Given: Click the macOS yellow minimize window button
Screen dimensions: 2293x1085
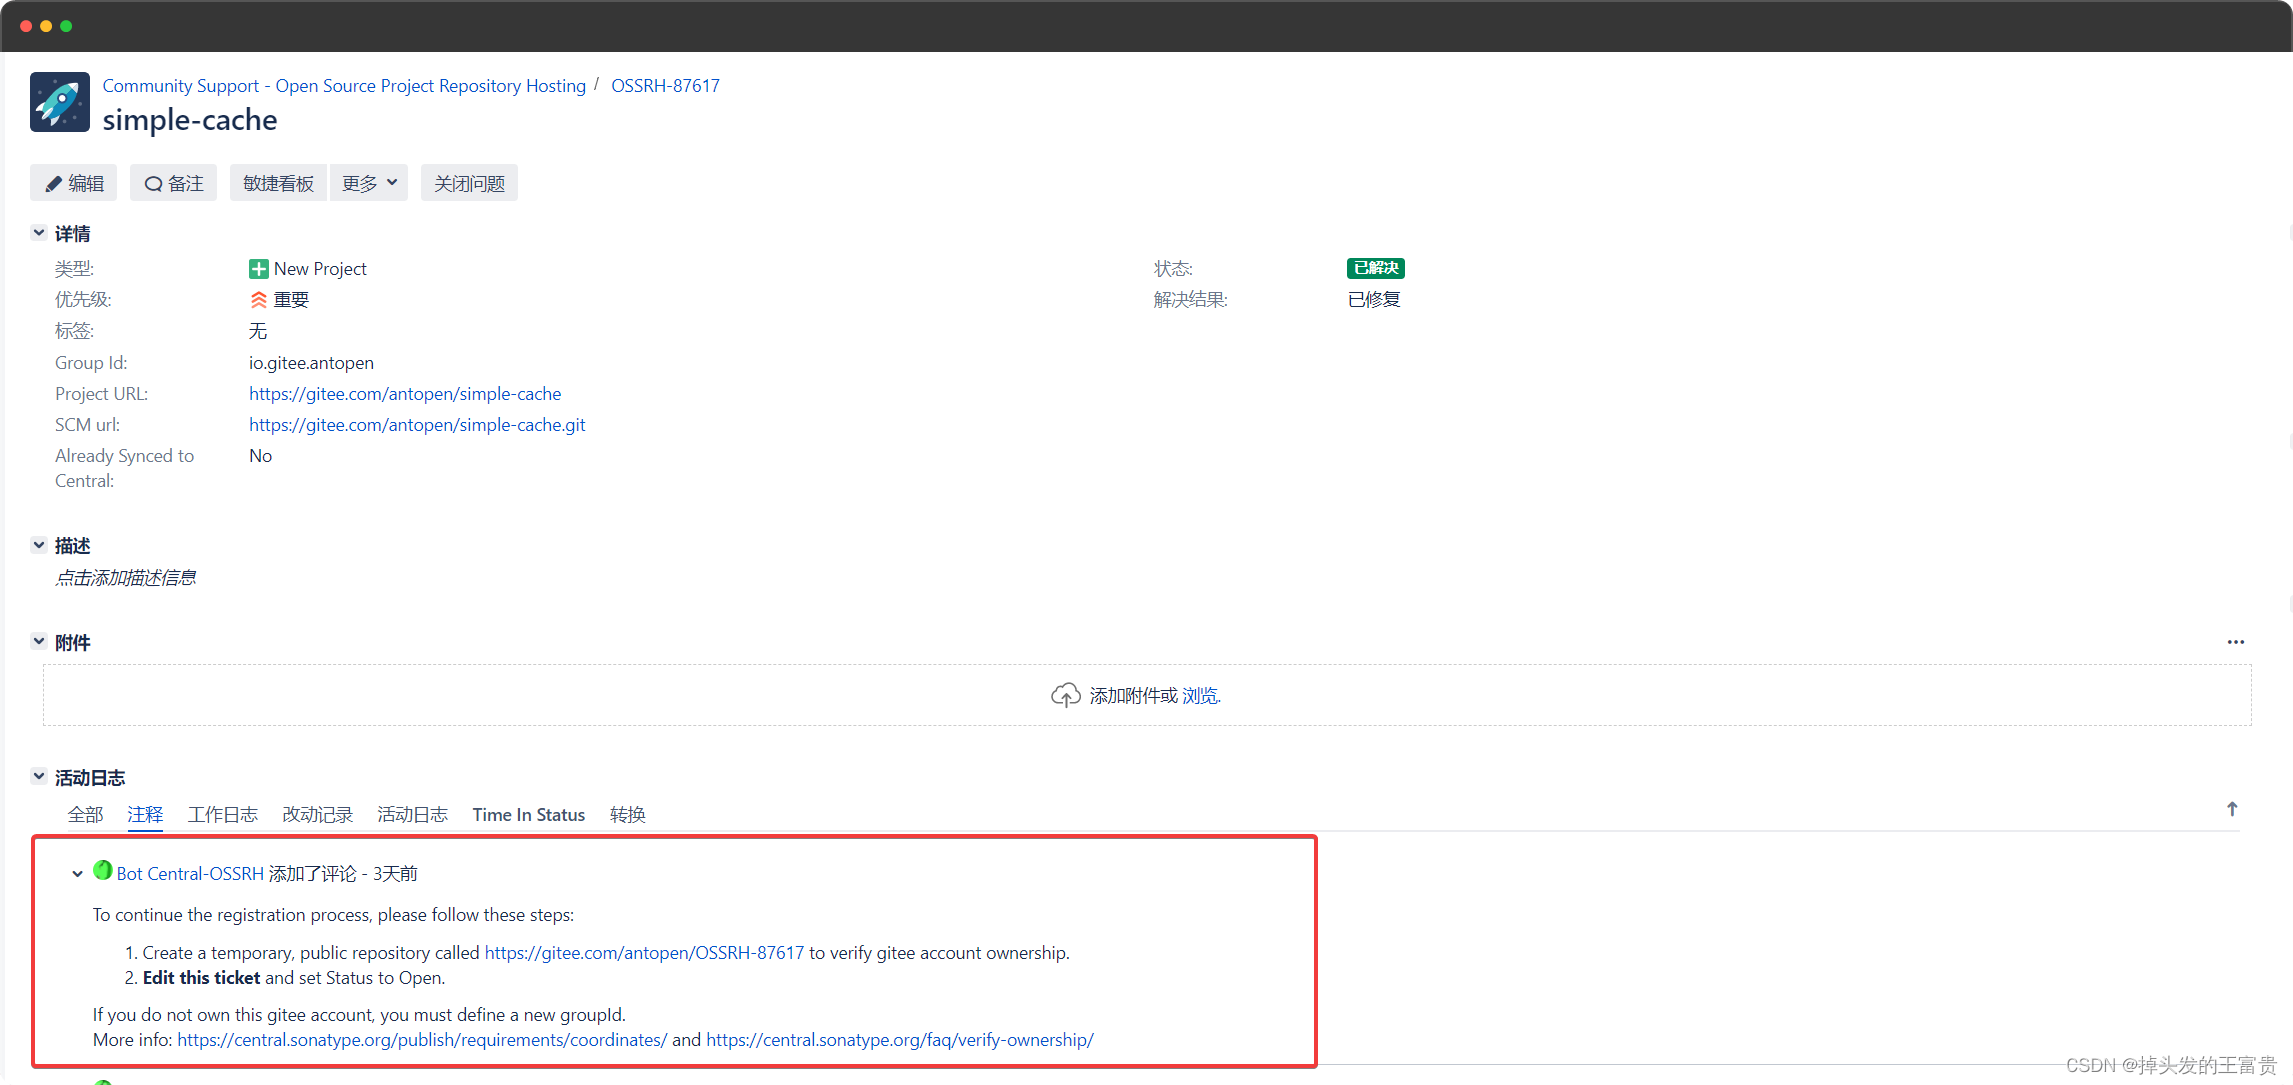Looking at the screenshot, I should tap(46, 26).
